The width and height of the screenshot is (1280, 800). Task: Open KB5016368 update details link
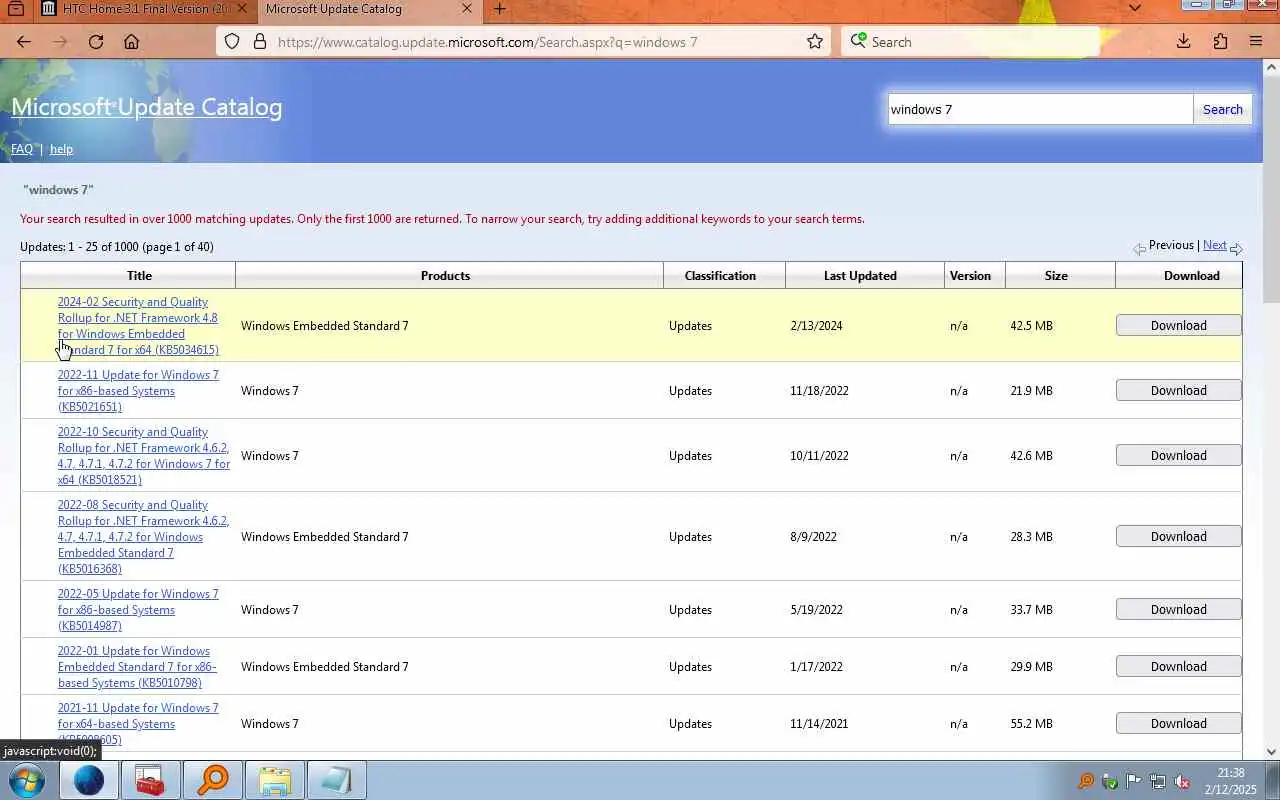click(x=143, y=537)
